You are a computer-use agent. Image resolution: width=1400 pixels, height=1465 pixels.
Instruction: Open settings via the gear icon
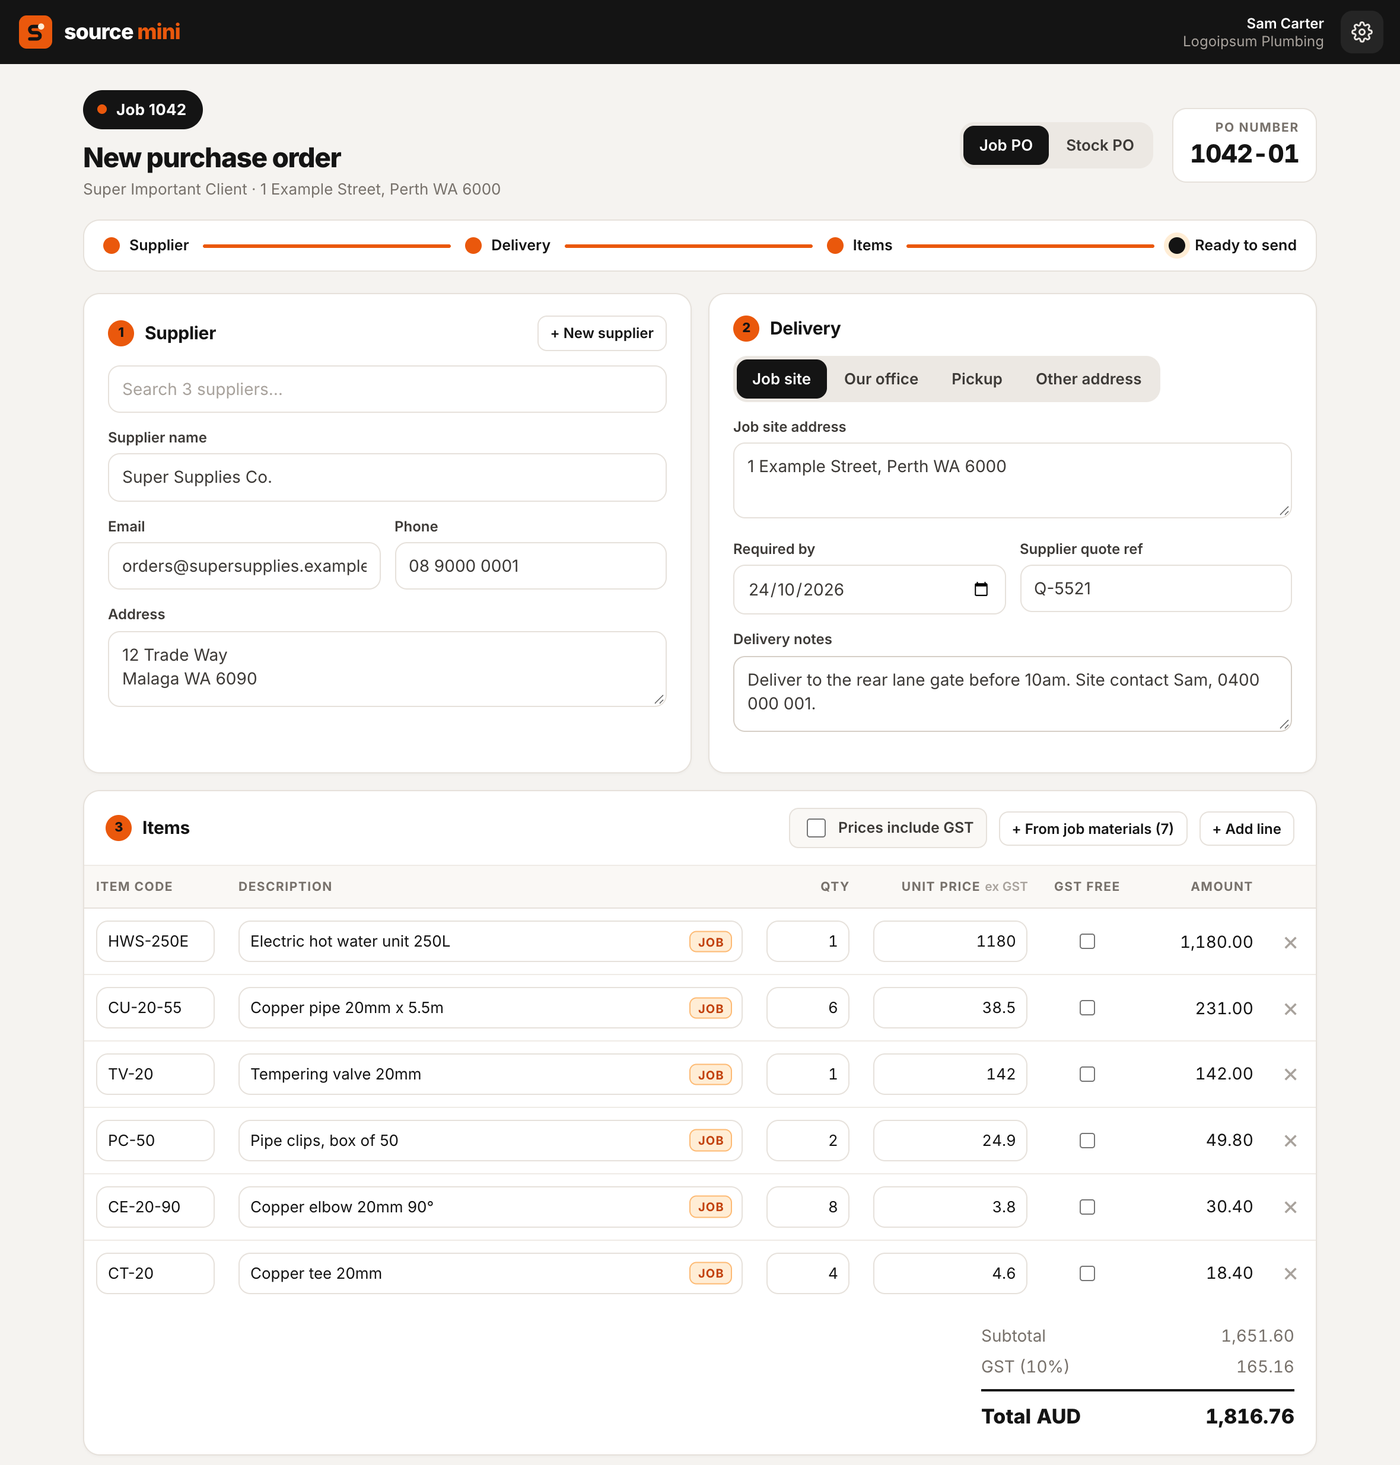(1361, 32)
